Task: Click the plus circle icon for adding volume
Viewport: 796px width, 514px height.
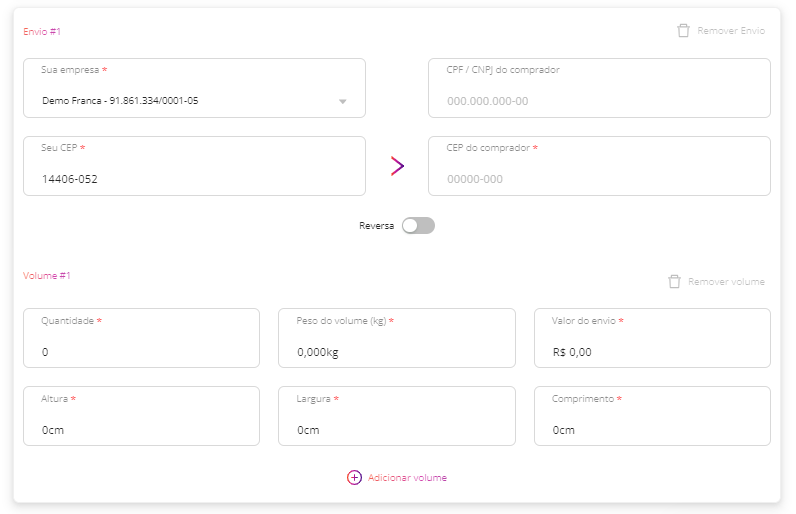Action: click(x=354, y=477)
